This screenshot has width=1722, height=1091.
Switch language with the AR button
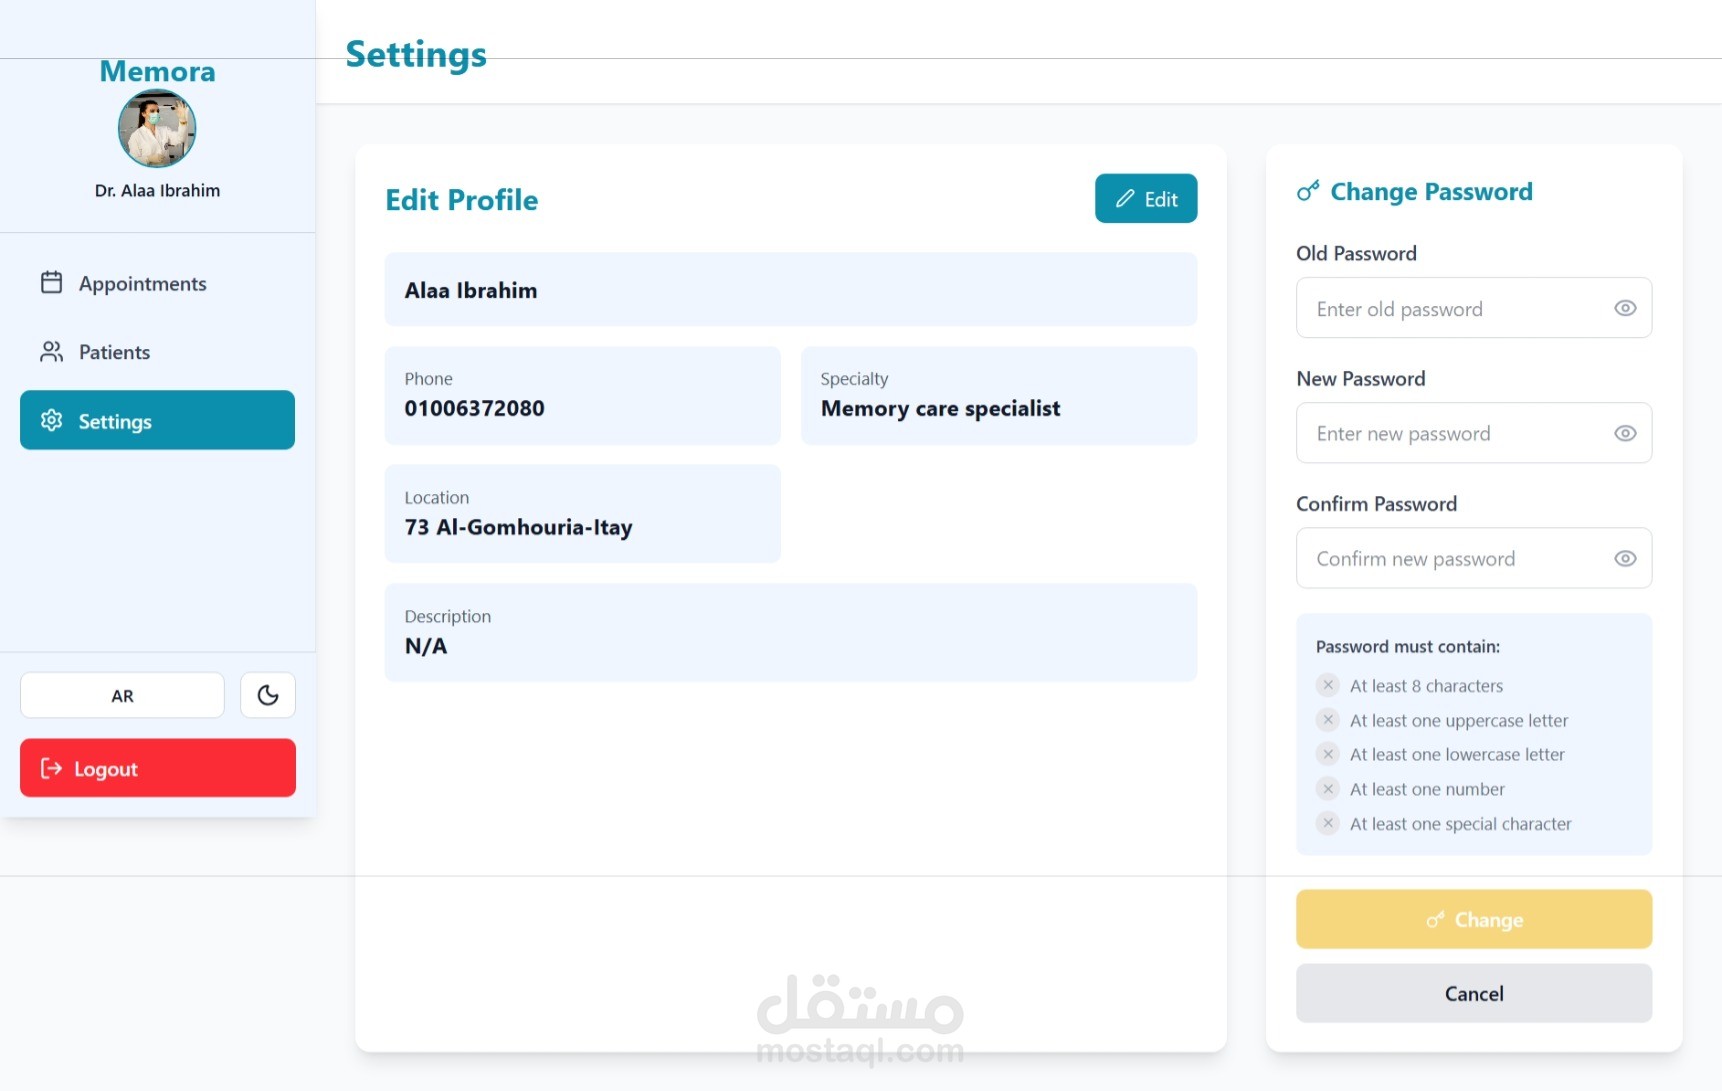(122, 695)
